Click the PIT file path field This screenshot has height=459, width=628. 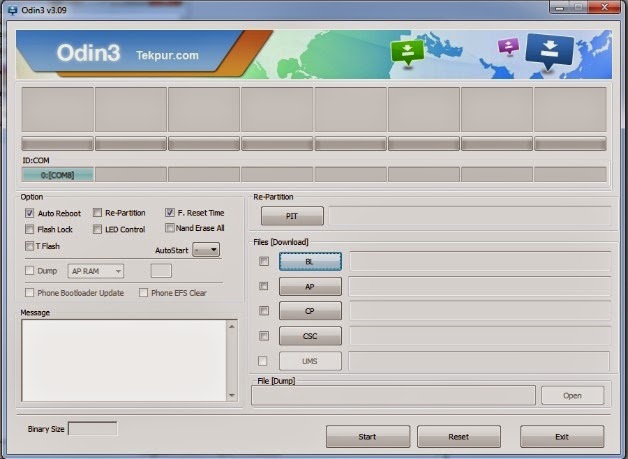pos(470,216)
